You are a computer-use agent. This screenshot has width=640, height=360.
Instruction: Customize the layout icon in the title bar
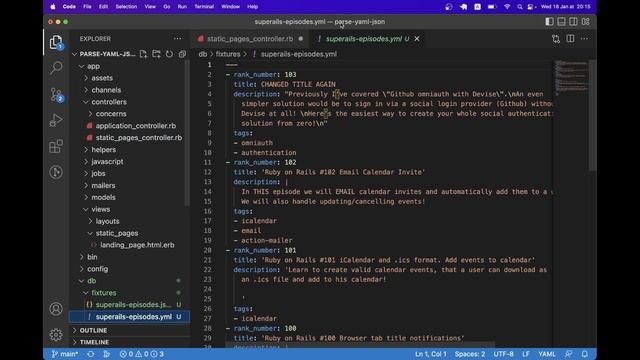click(586, 22)
